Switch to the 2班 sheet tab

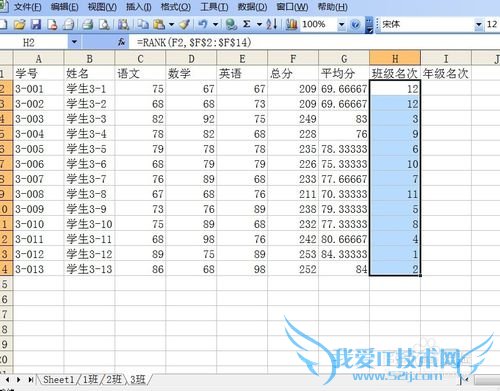[114, 379]
